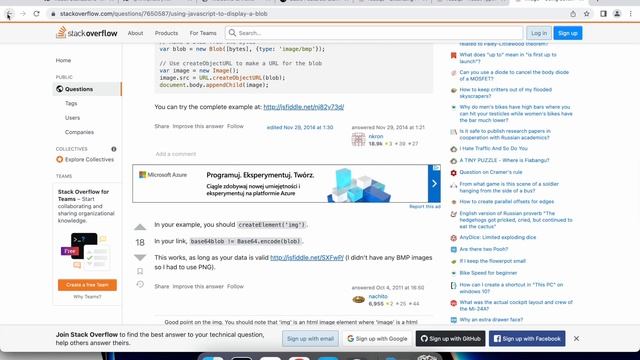
Task: Go back using browser back arrow
Action: [x=9, y=14]
